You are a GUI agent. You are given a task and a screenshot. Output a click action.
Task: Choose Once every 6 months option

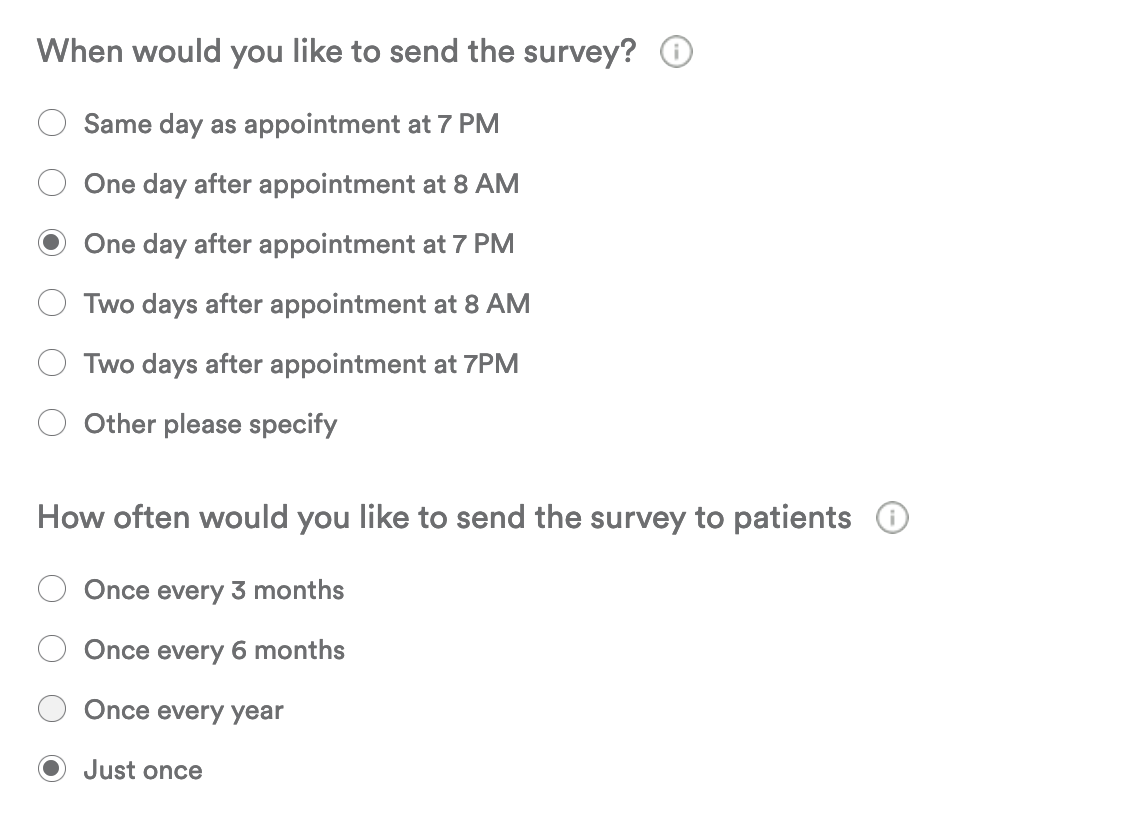pos(52,650)
